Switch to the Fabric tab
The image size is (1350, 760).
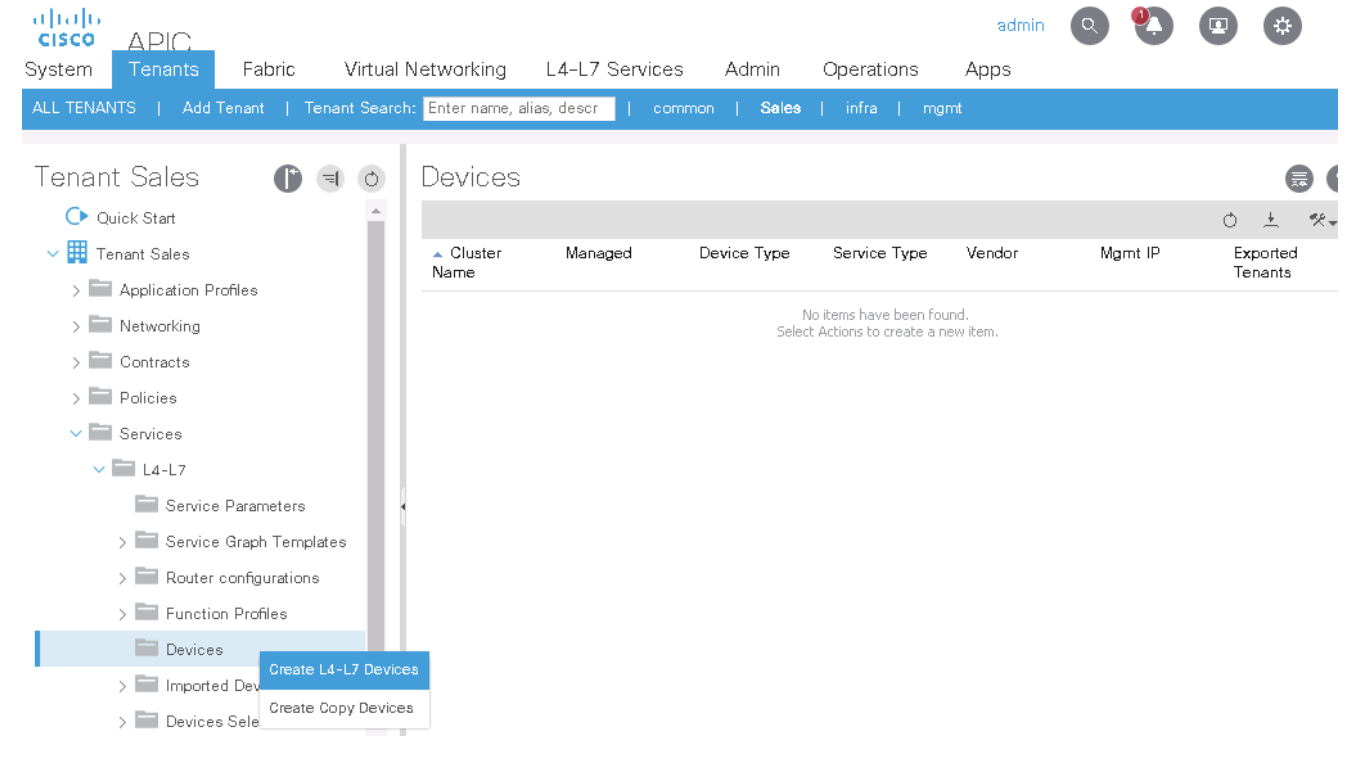(x=268, y=69)
